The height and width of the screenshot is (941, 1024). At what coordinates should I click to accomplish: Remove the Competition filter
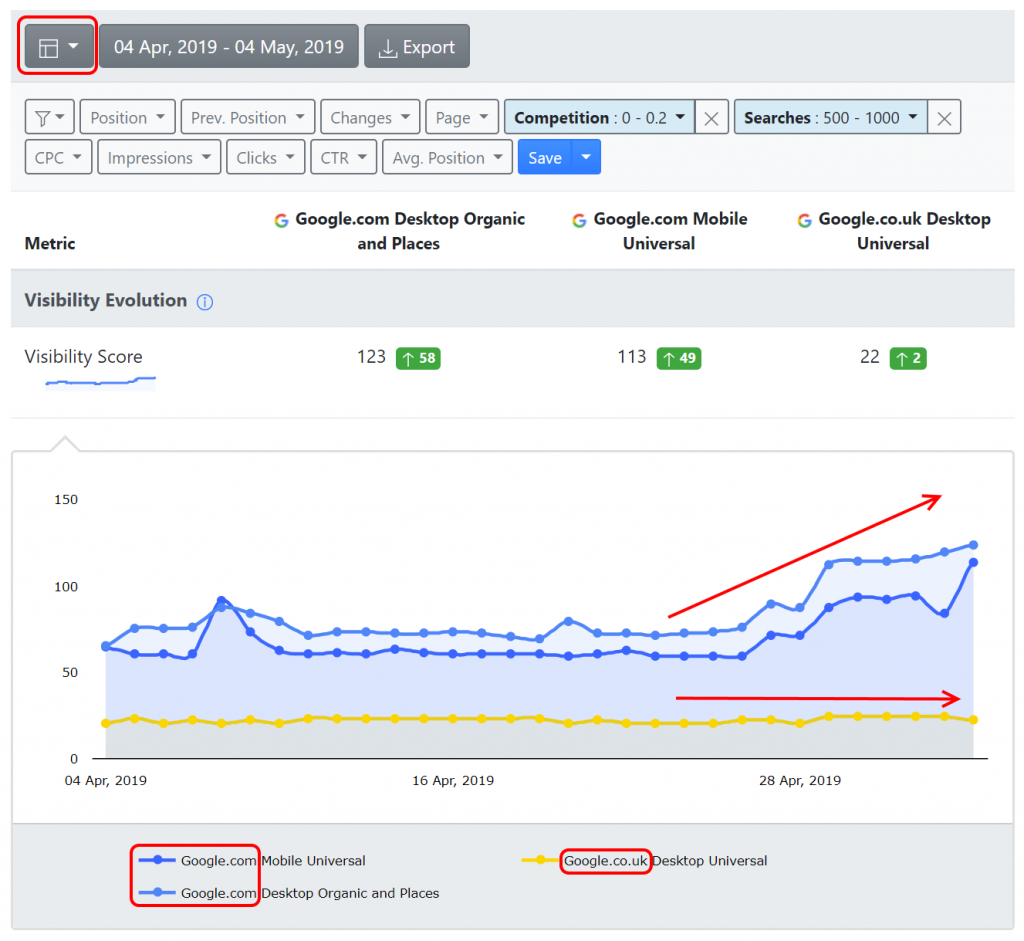click(x=712, y=118)
